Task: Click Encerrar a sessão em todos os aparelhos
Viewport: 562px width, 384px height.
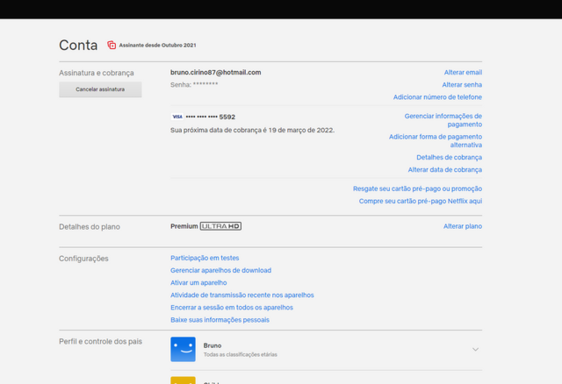Action: [232, 307]
